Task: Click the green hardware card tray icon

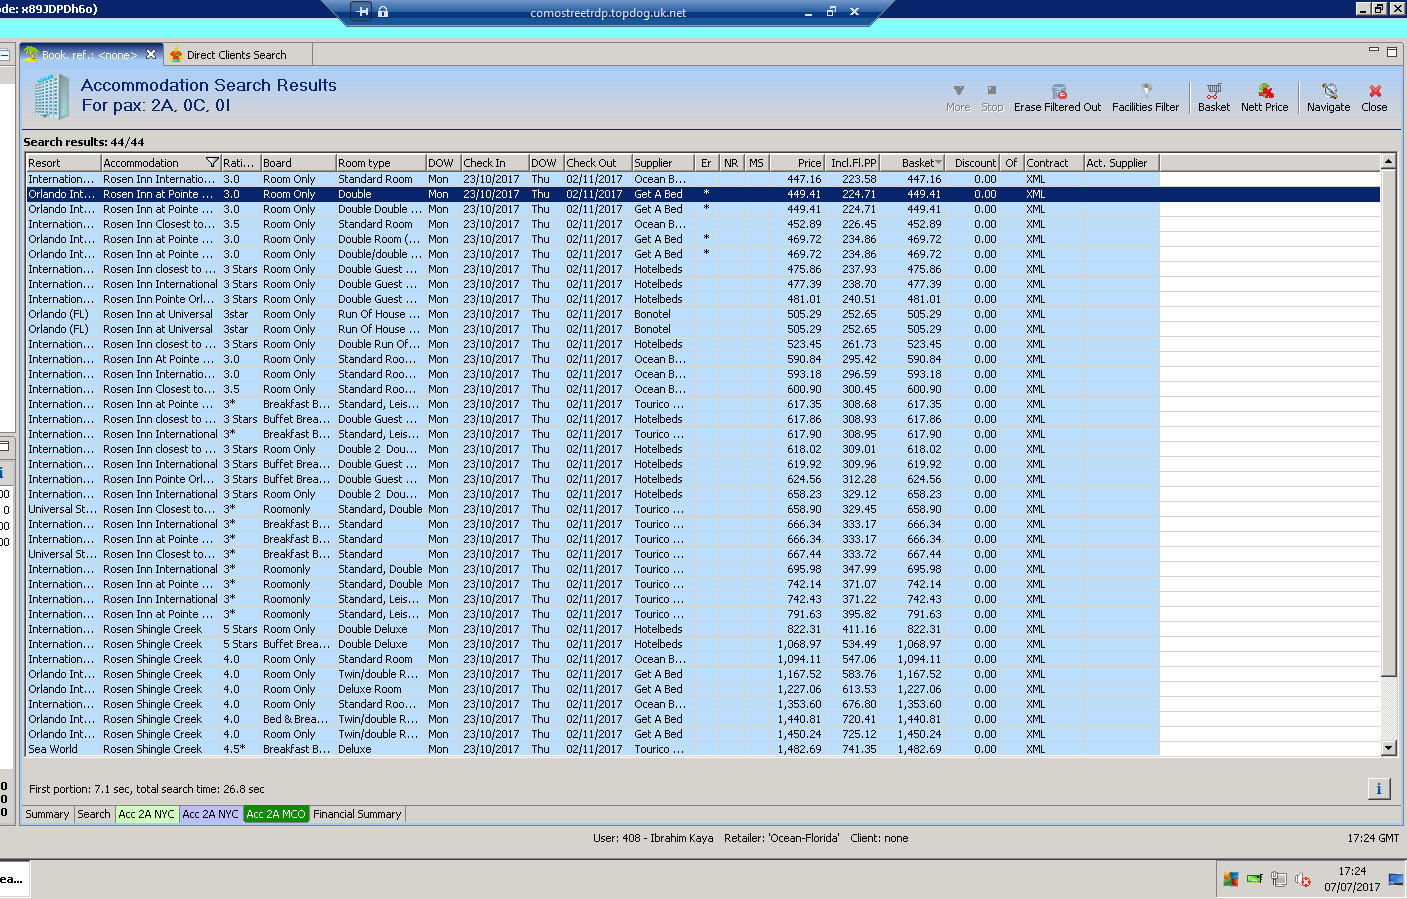Action: click(x=1255, y=879)
